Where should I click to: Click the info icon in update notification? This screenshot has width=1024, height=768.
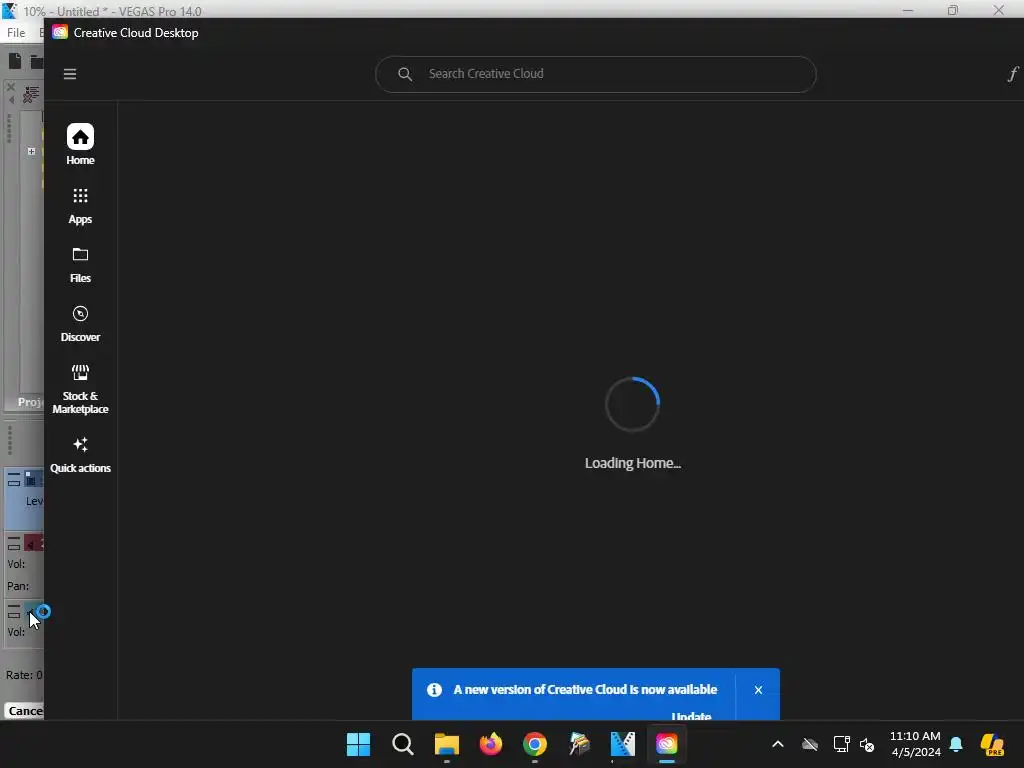tap(434, 690)
